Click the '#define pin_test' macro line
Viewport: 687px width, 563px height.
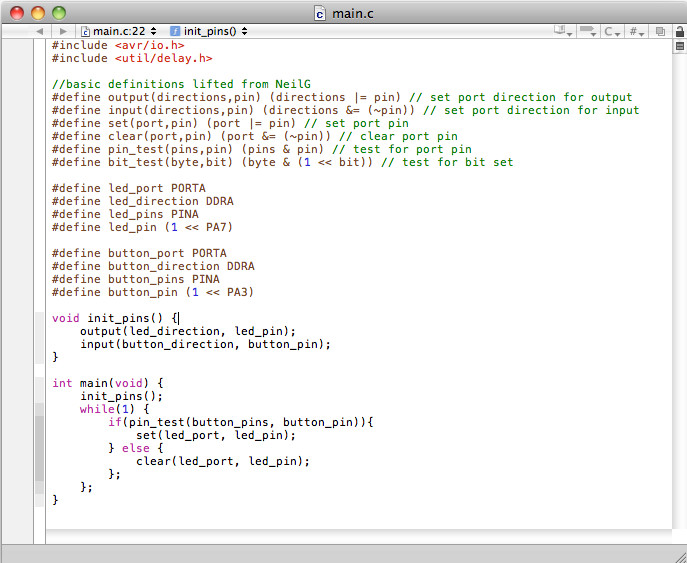262,149
